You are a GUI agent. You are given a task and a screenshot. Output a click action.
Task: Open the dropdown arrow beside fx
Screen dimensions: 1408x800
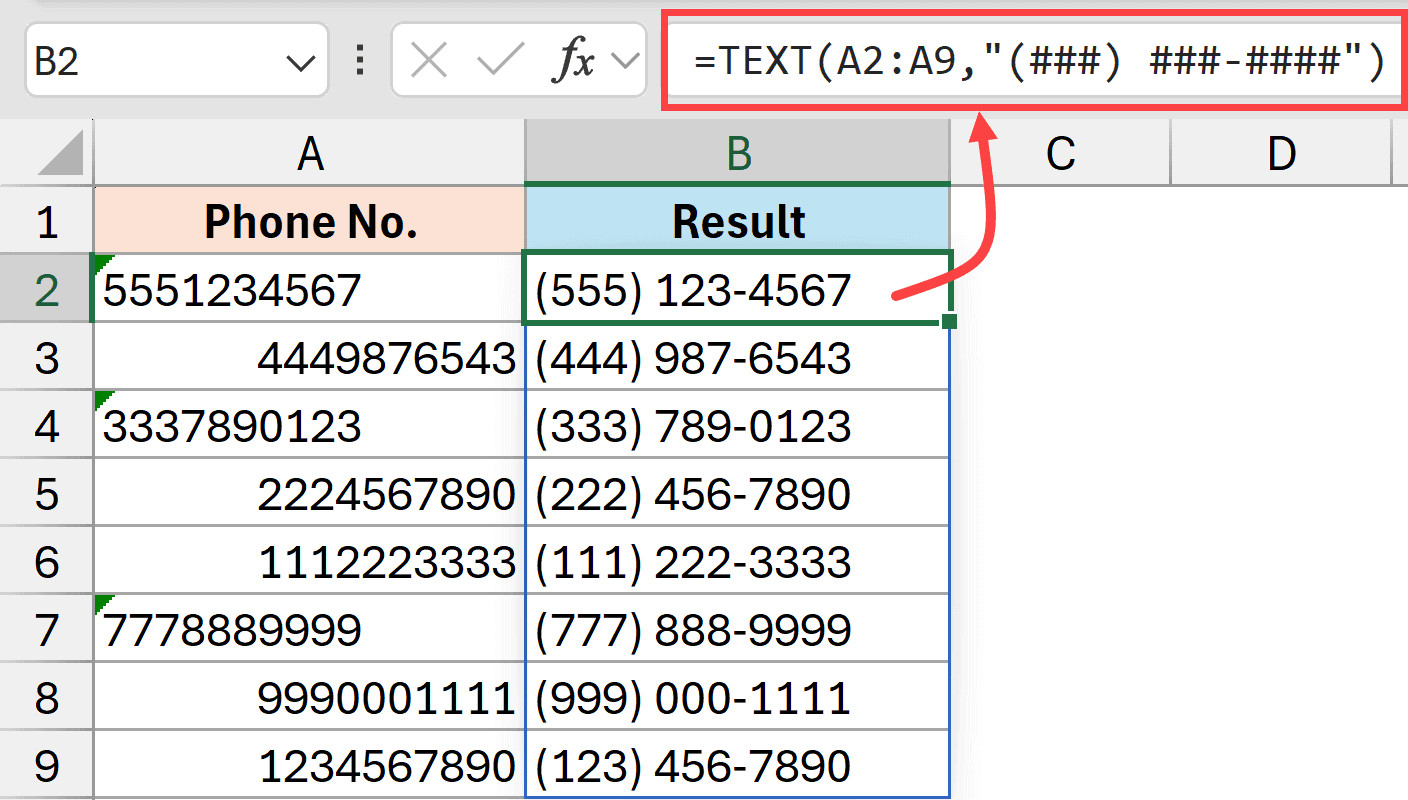[626, 62]
